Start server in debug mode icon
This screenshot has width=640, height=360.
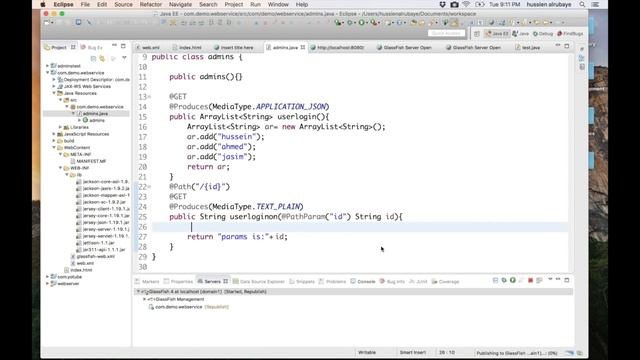[504, 280]
